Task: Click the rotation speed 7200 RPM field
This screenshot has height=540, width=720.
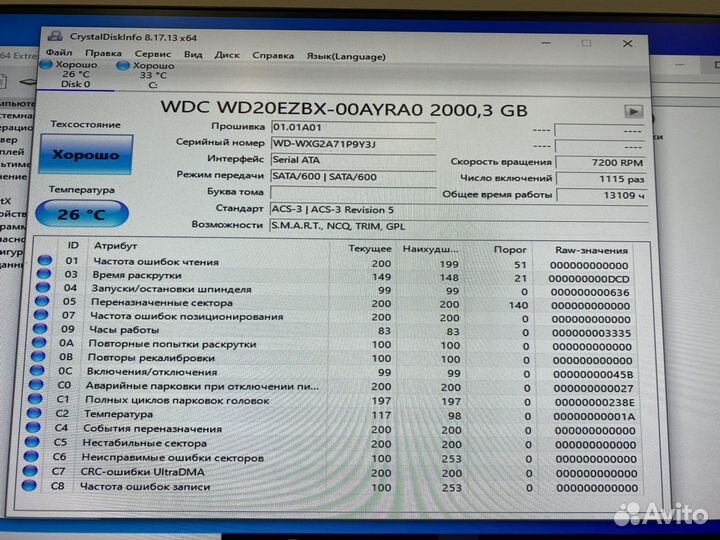Action: [x=601, y=163]
